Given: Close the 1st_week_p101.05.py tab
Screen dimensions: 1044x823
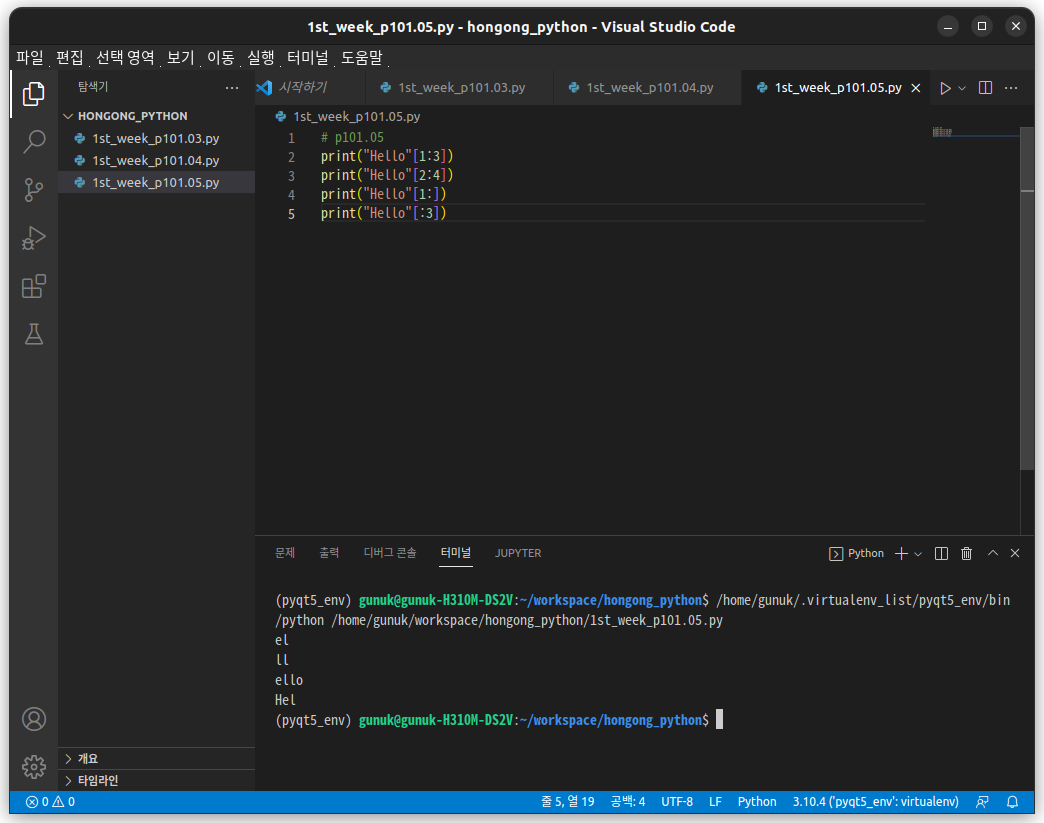Looking at the screenshot, I should (x=915, y=88).
